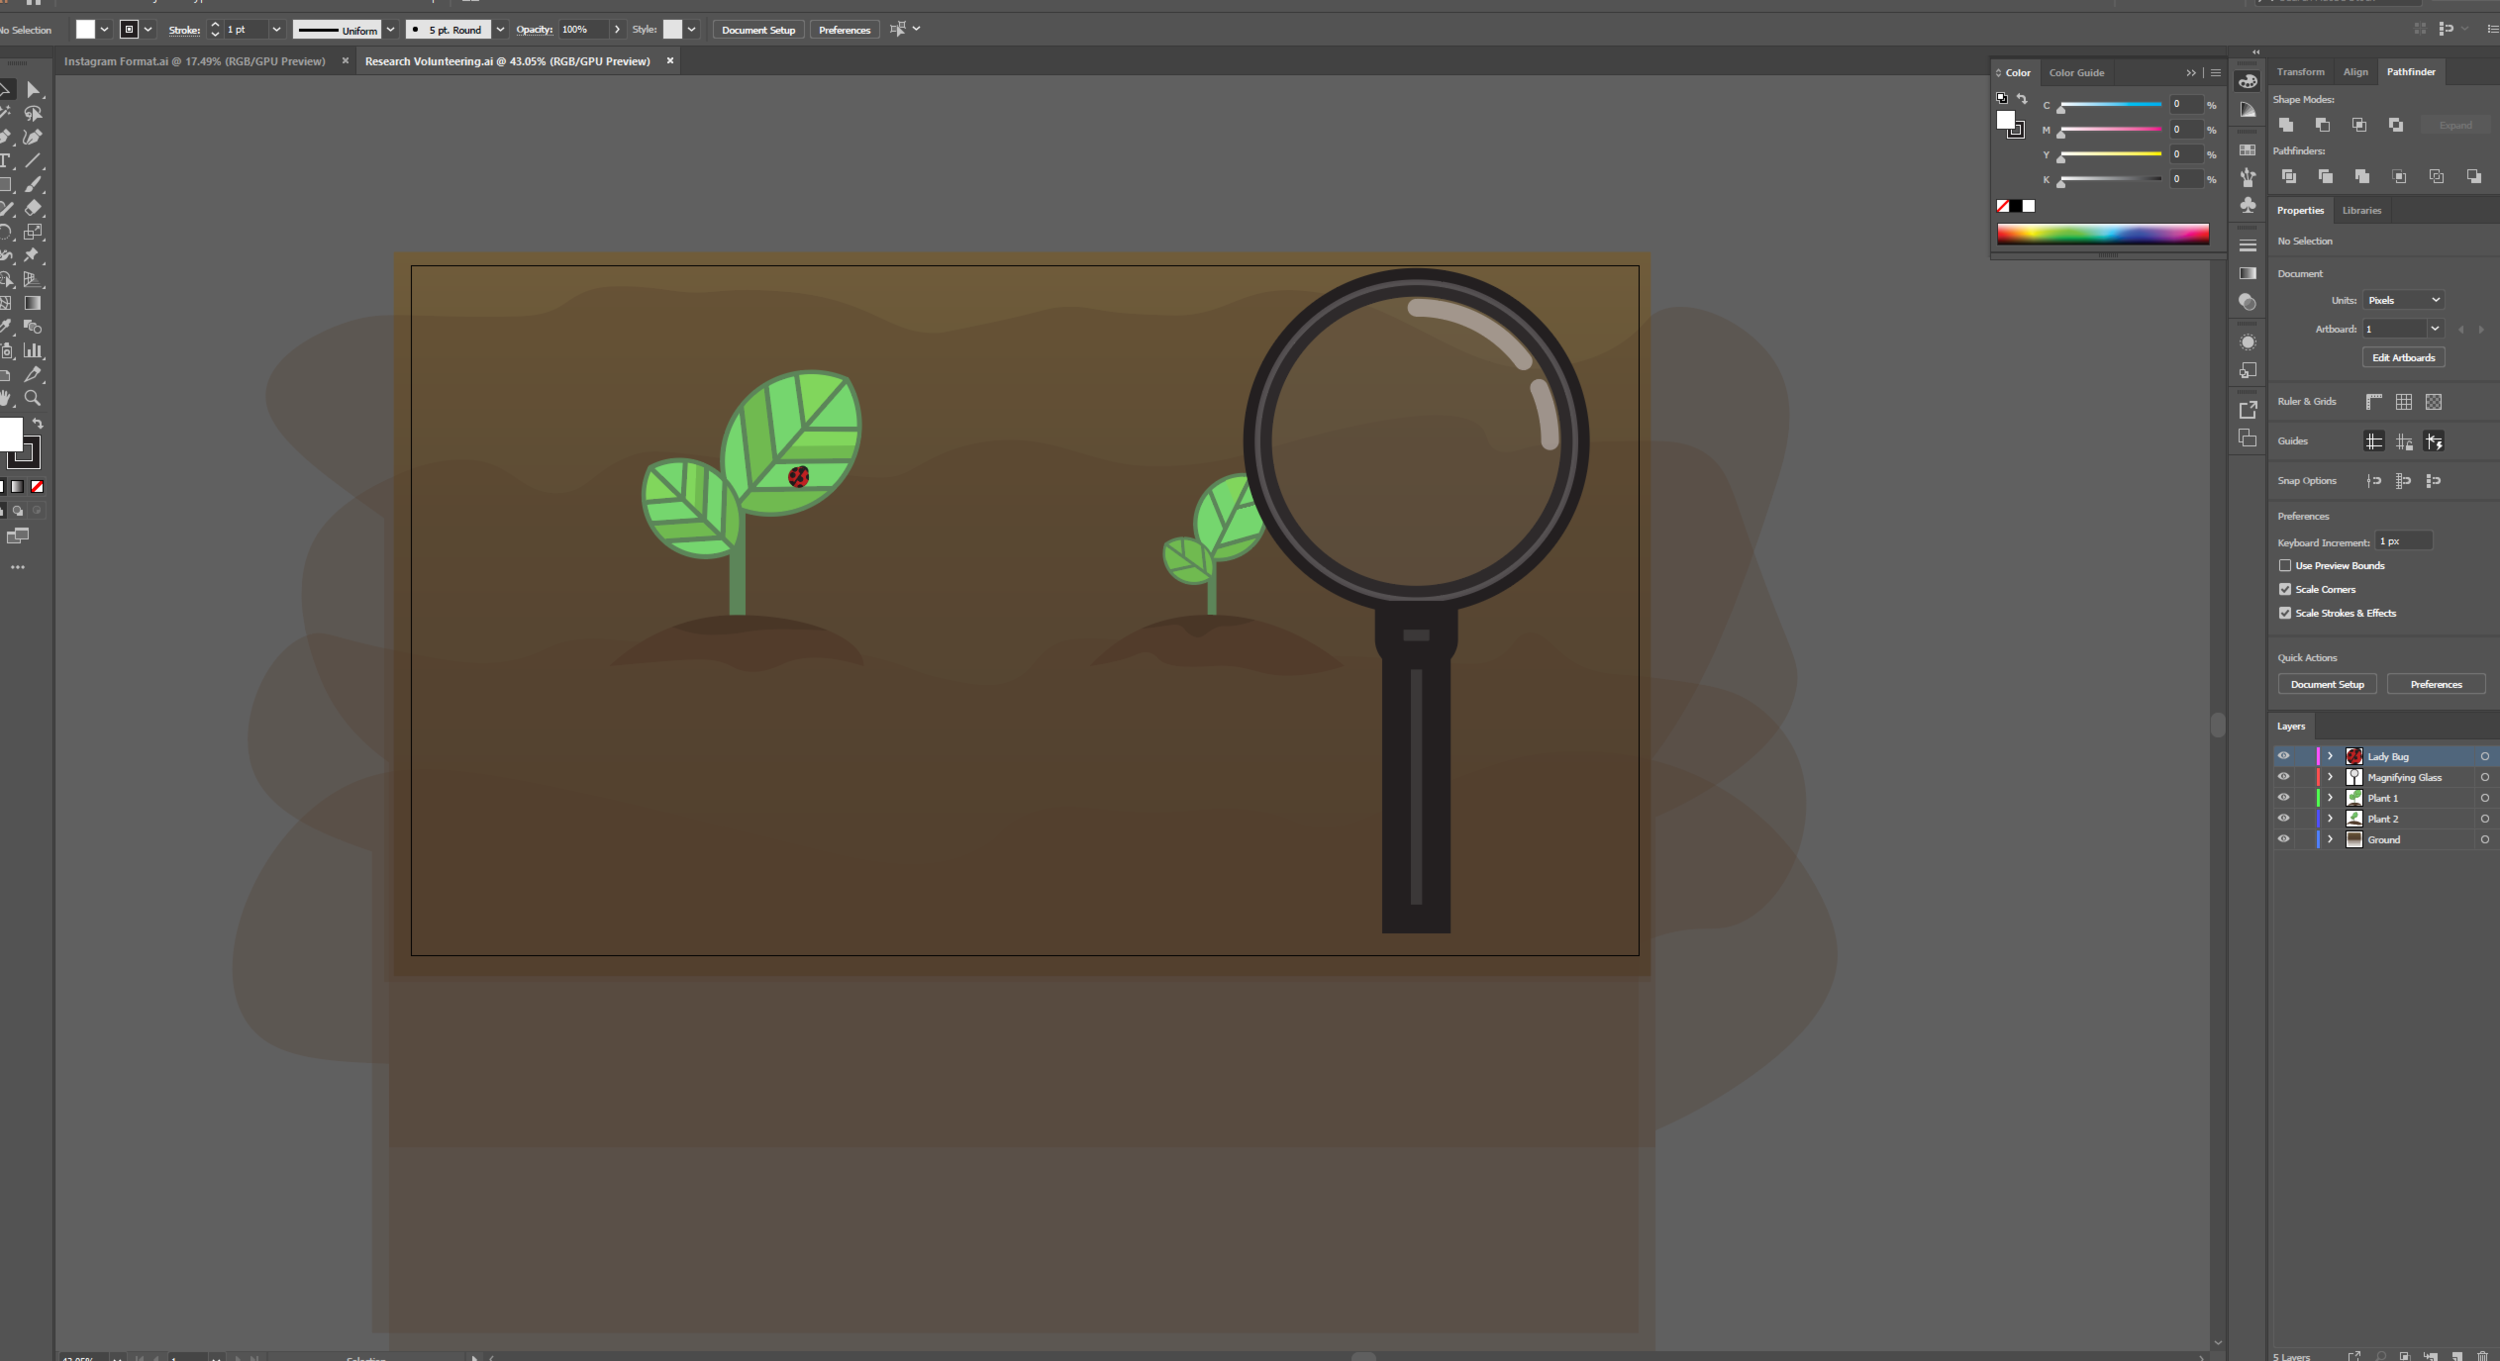
Task: Select the Gradient tool in toolbar
Action: pos(33,303)
